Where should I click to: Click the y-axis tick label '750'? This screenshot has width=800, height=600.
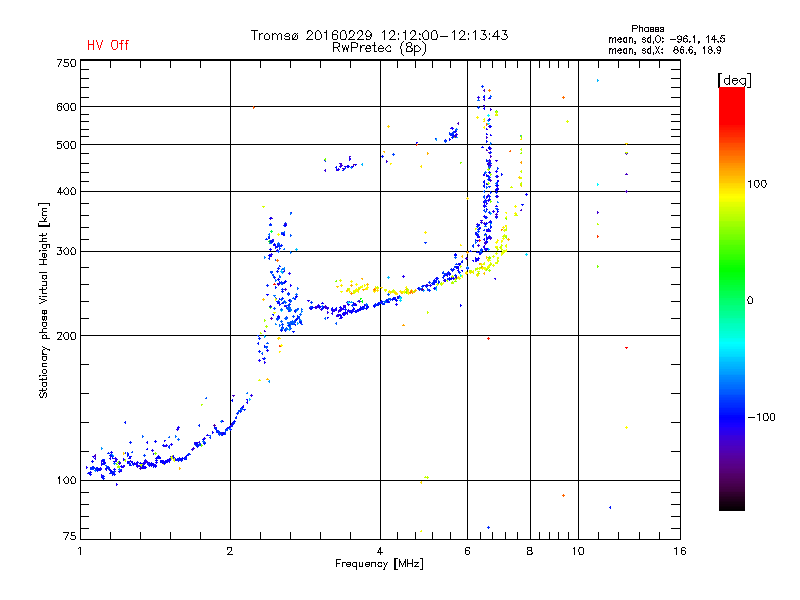point(66,64)
